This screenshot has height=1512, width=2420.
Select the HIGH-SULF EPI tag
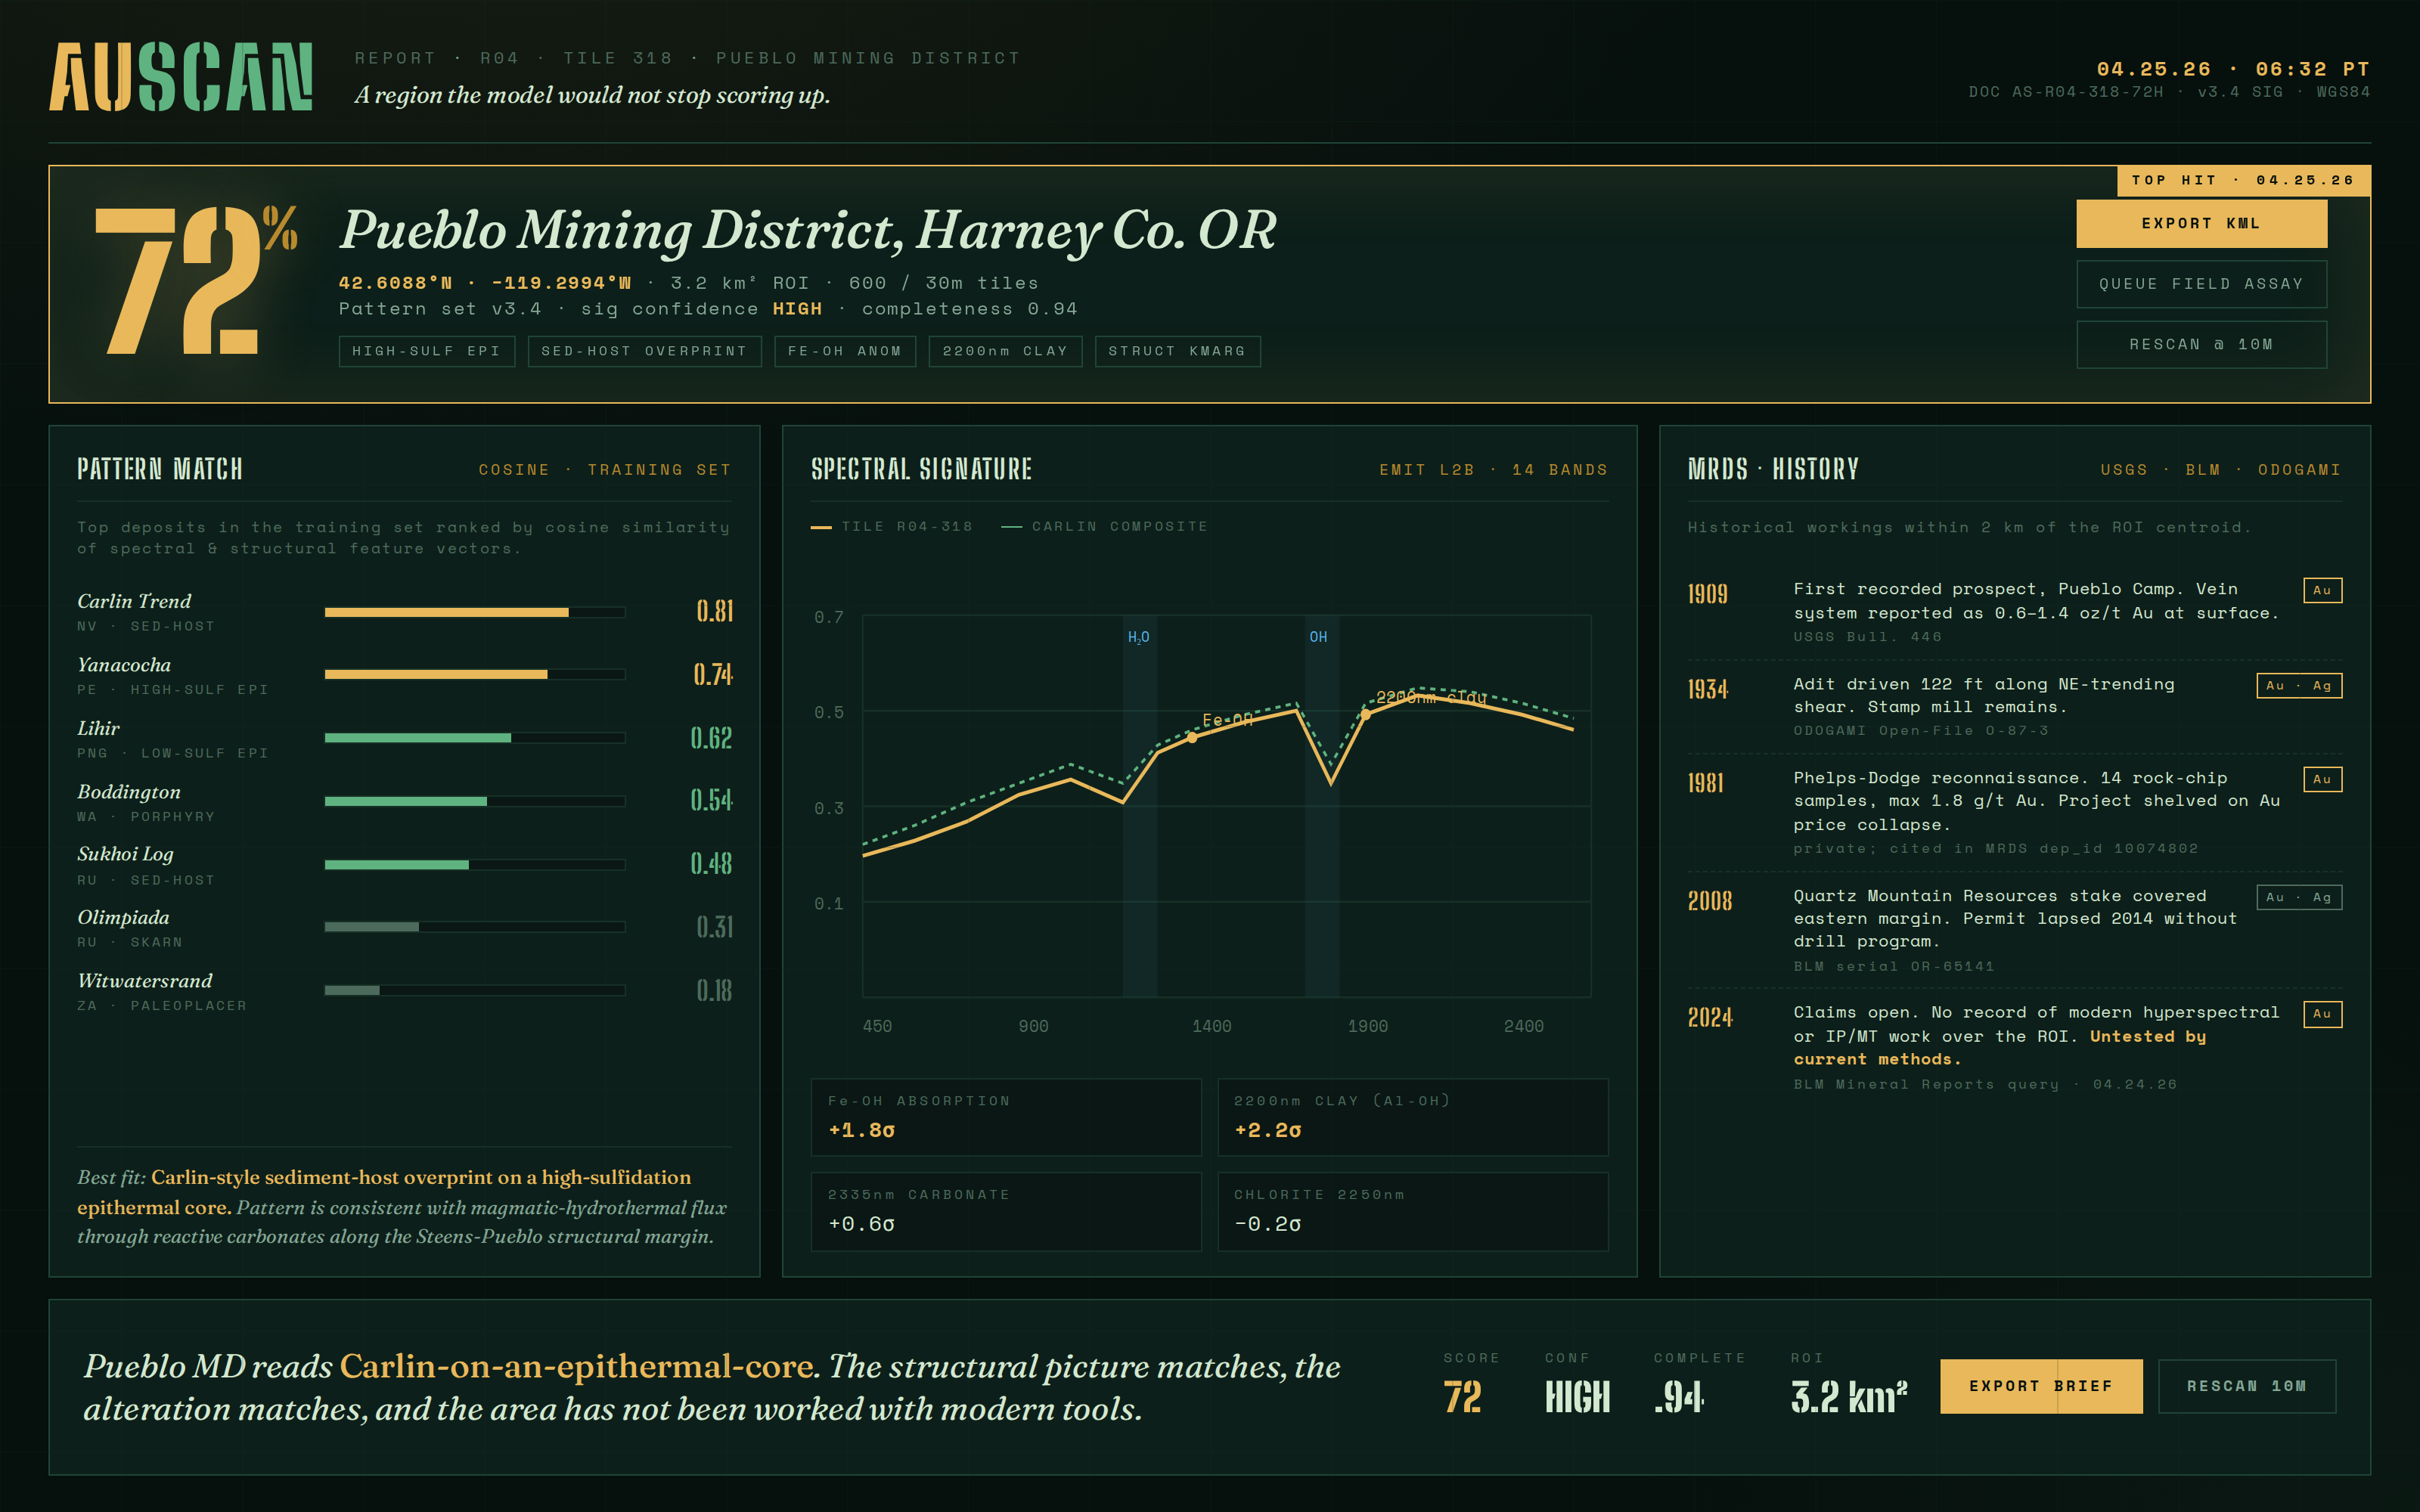pyautogui.click(x=426, y=351)
